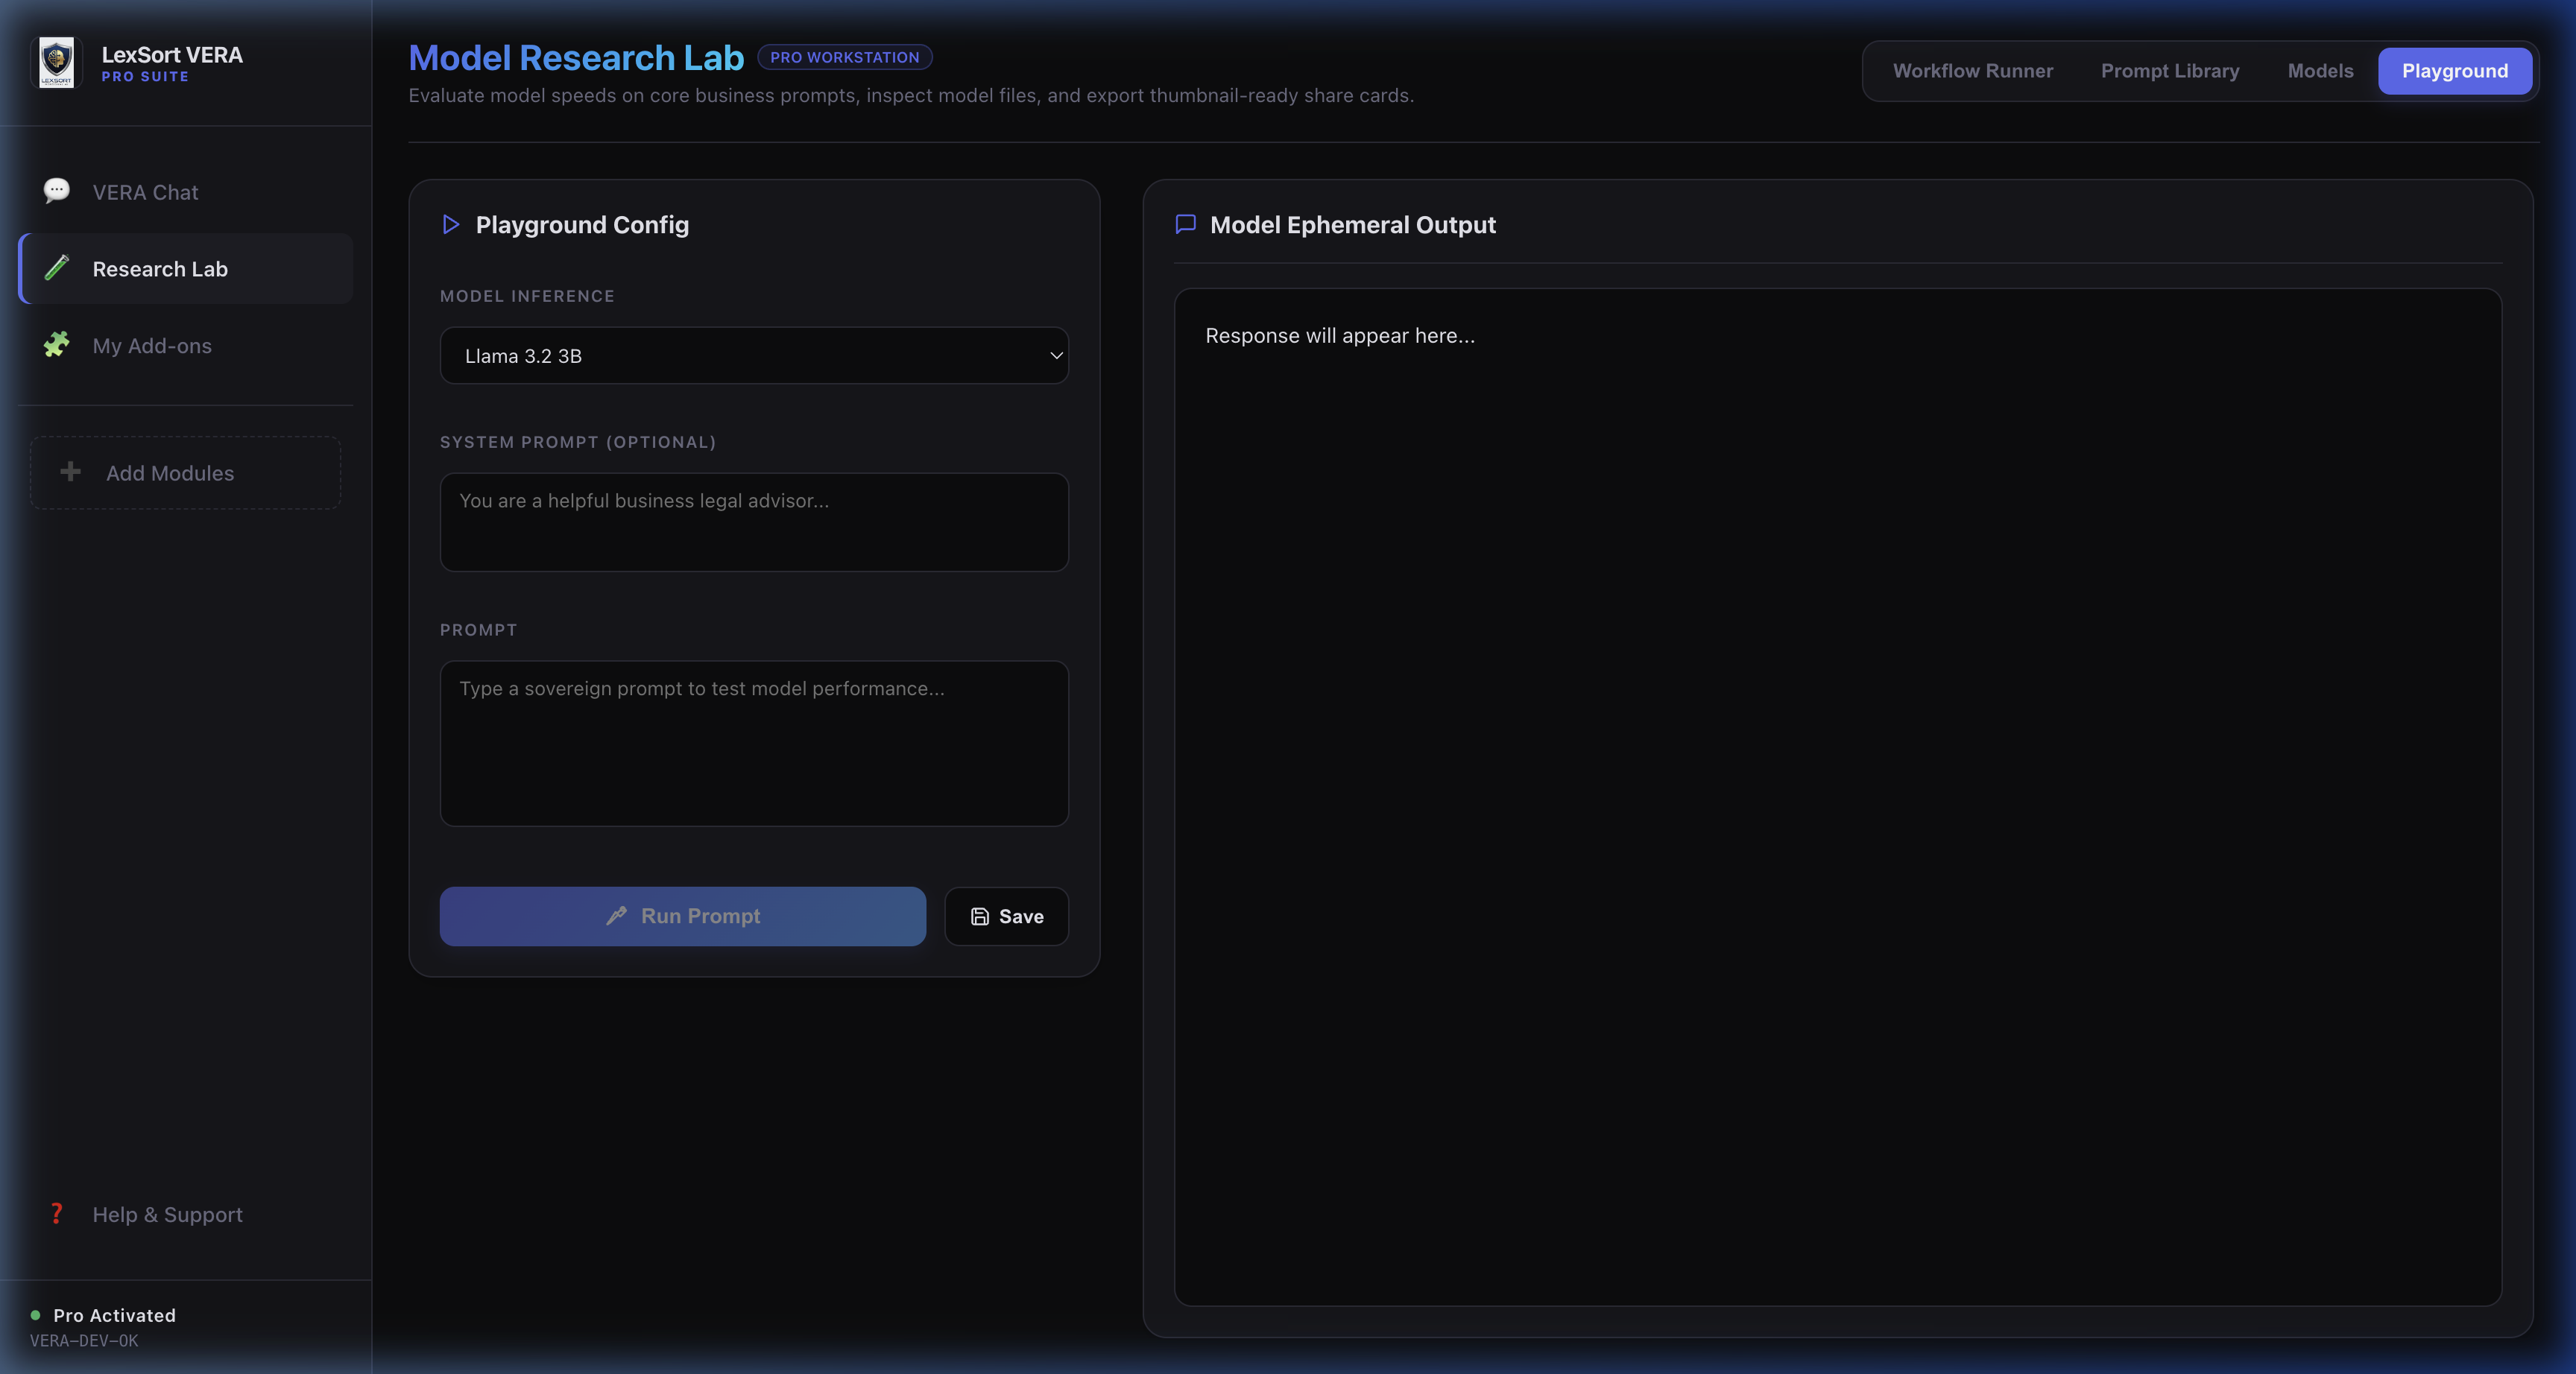Image resolution: width=2576 pixels, height=1374 pixels.
Task: Click the LexSort VERA title text
Action: pos(172,55)
